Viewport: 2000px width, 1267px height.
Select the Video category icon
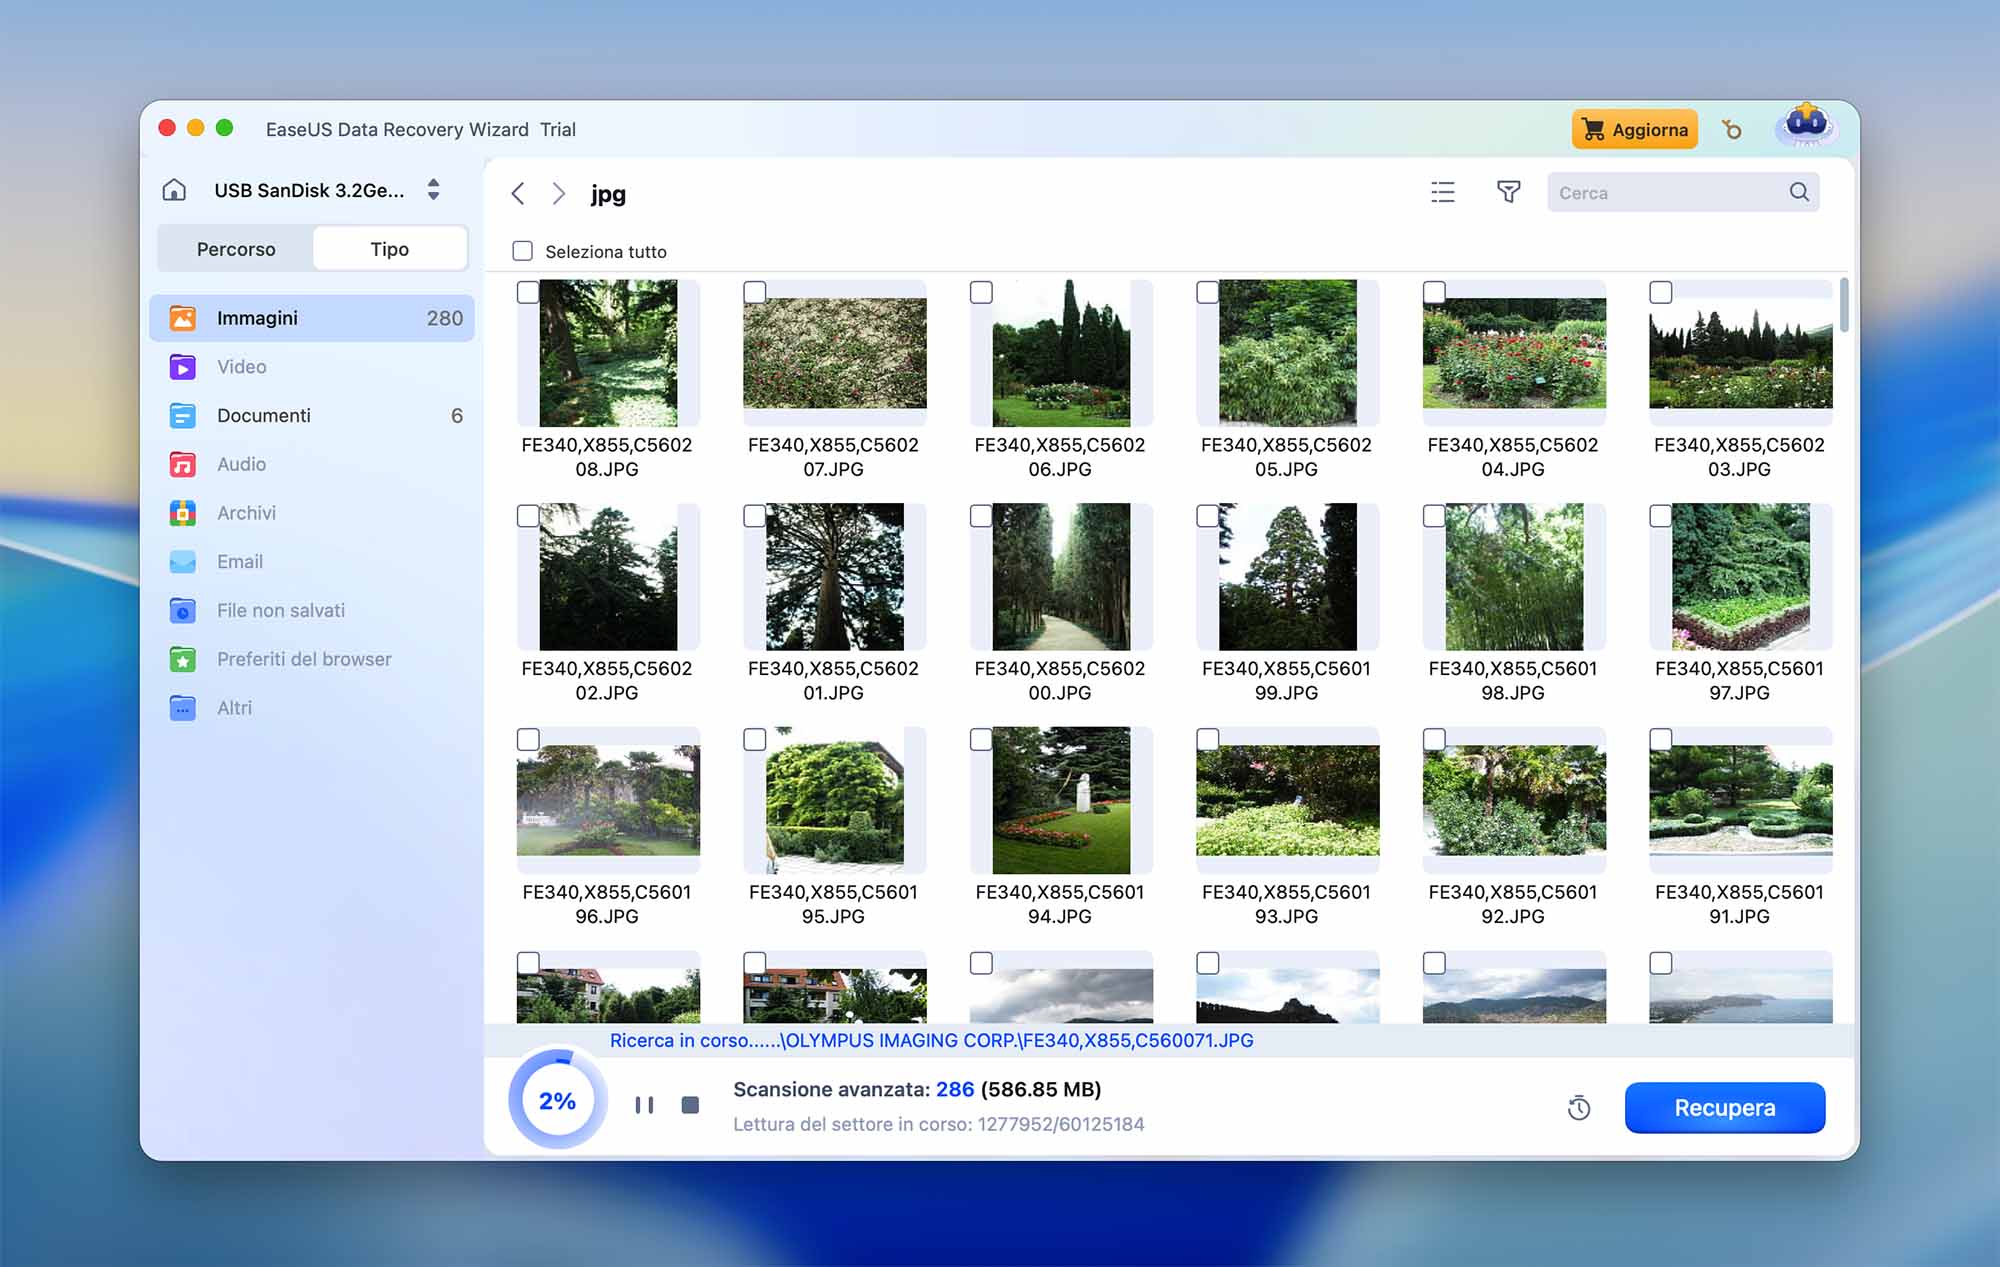[x=183, y=367]
